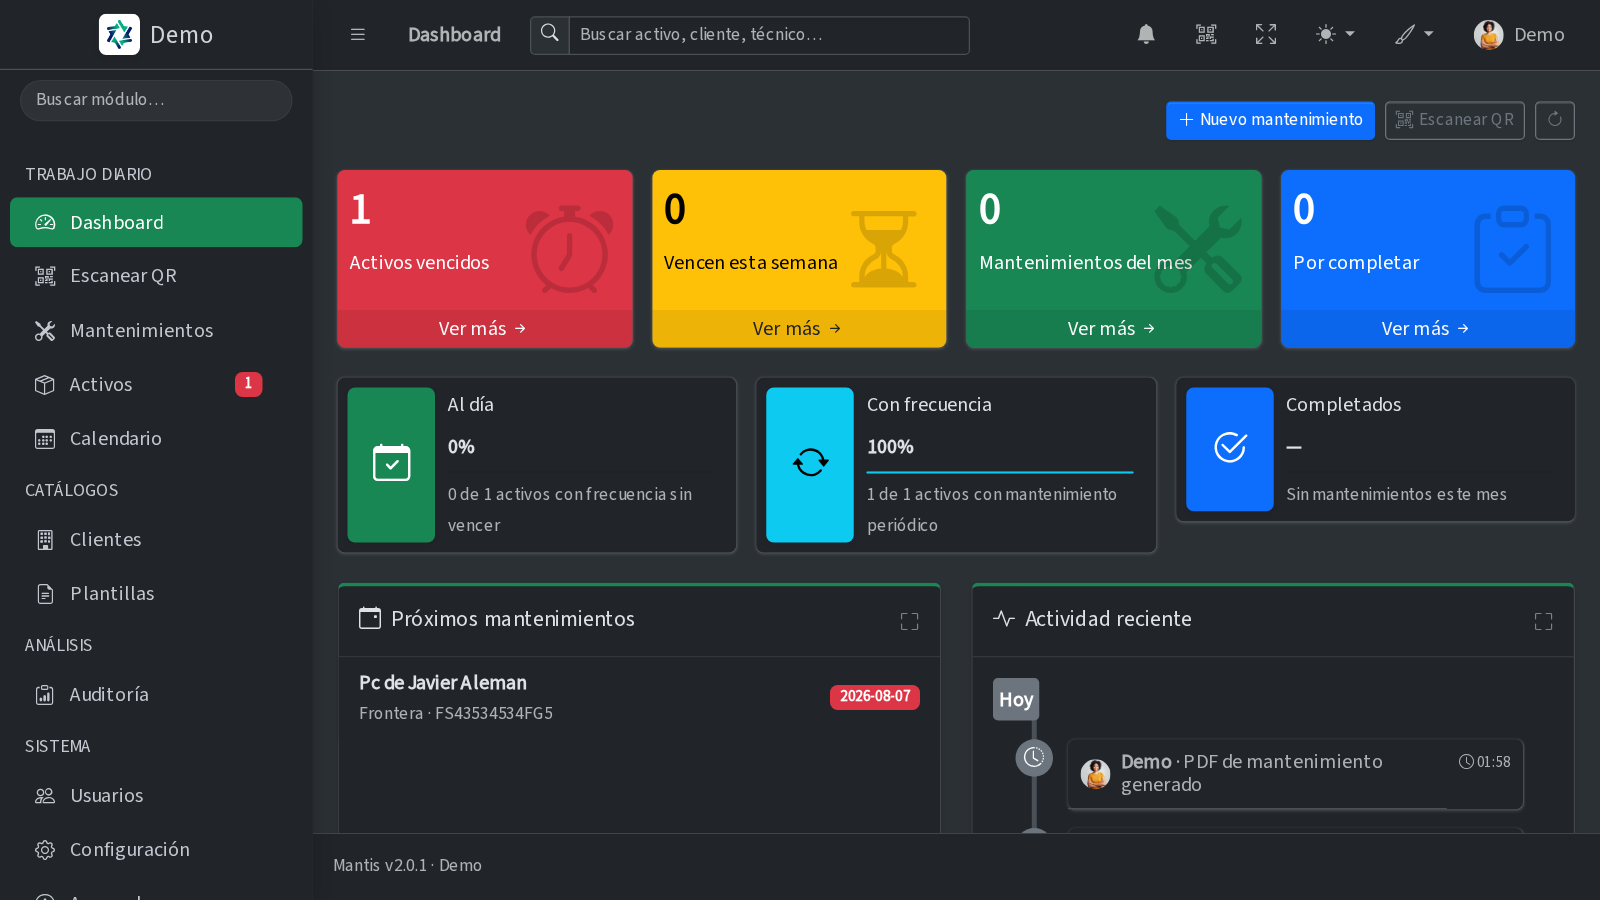This screenshot has width=1600, height=900.
Task: Click Ver más on Vencen esta semana card
Action: pyautogui.click(x=799, y=329)
